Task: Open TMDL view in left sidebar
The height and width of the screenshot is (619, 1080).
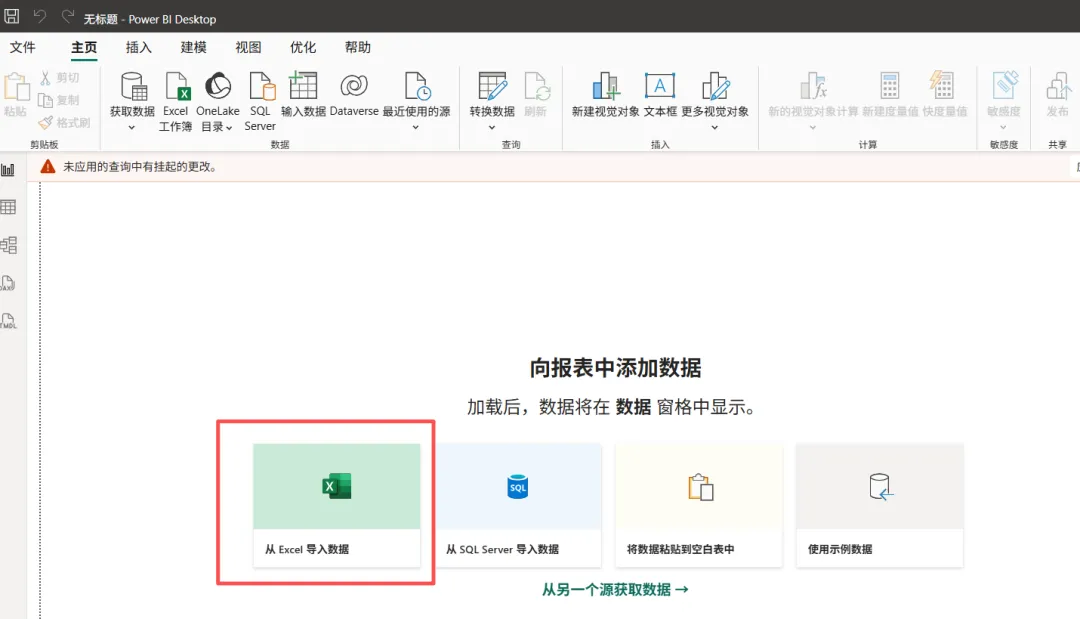Action: pyautogui.click(x=8, y=321)
